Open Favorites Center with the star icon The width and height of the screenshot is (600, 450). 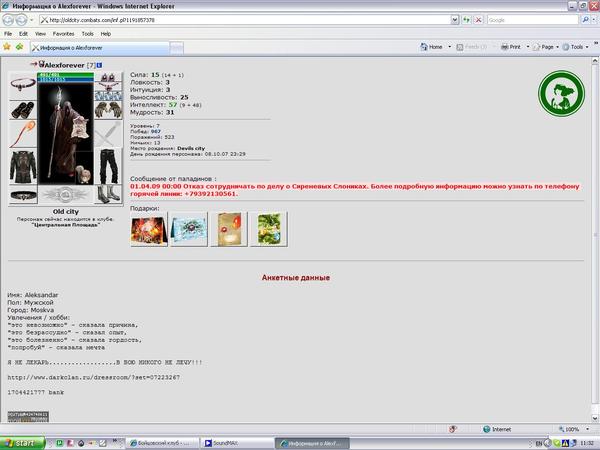[x=7, y=47]
